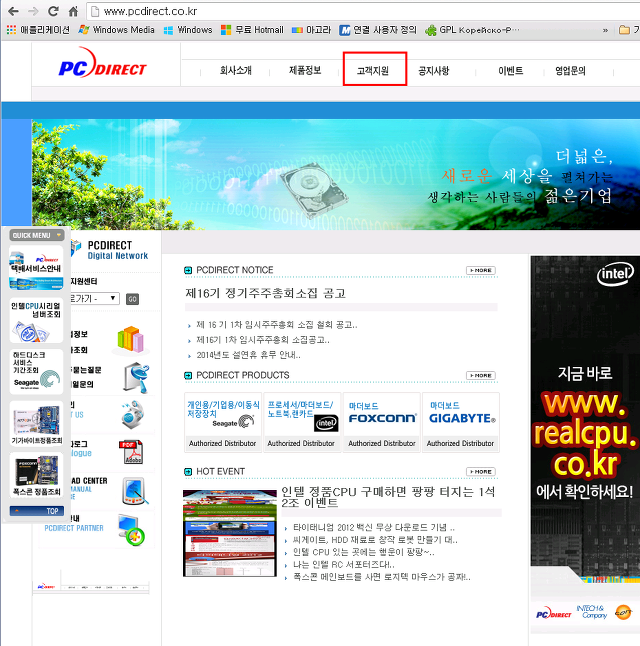Reload the page with refresh icon
640x646 pixels.
[x=53, y=11]
